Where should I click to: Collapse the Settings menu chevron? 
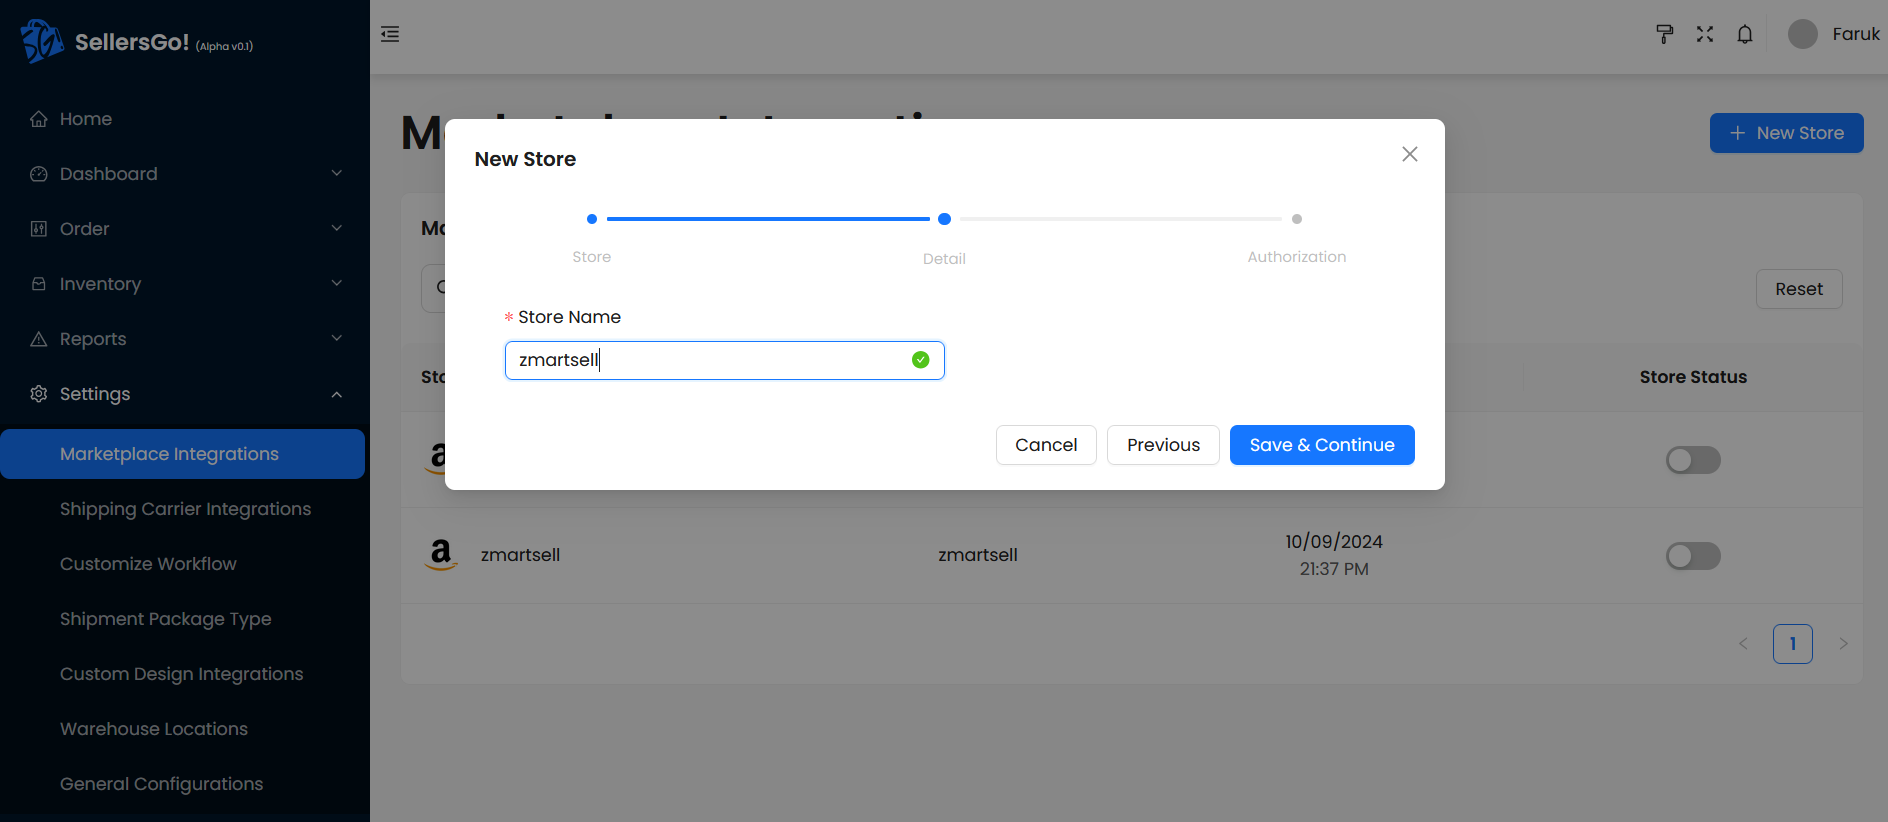pyautogui.click(x=337, y=394)
